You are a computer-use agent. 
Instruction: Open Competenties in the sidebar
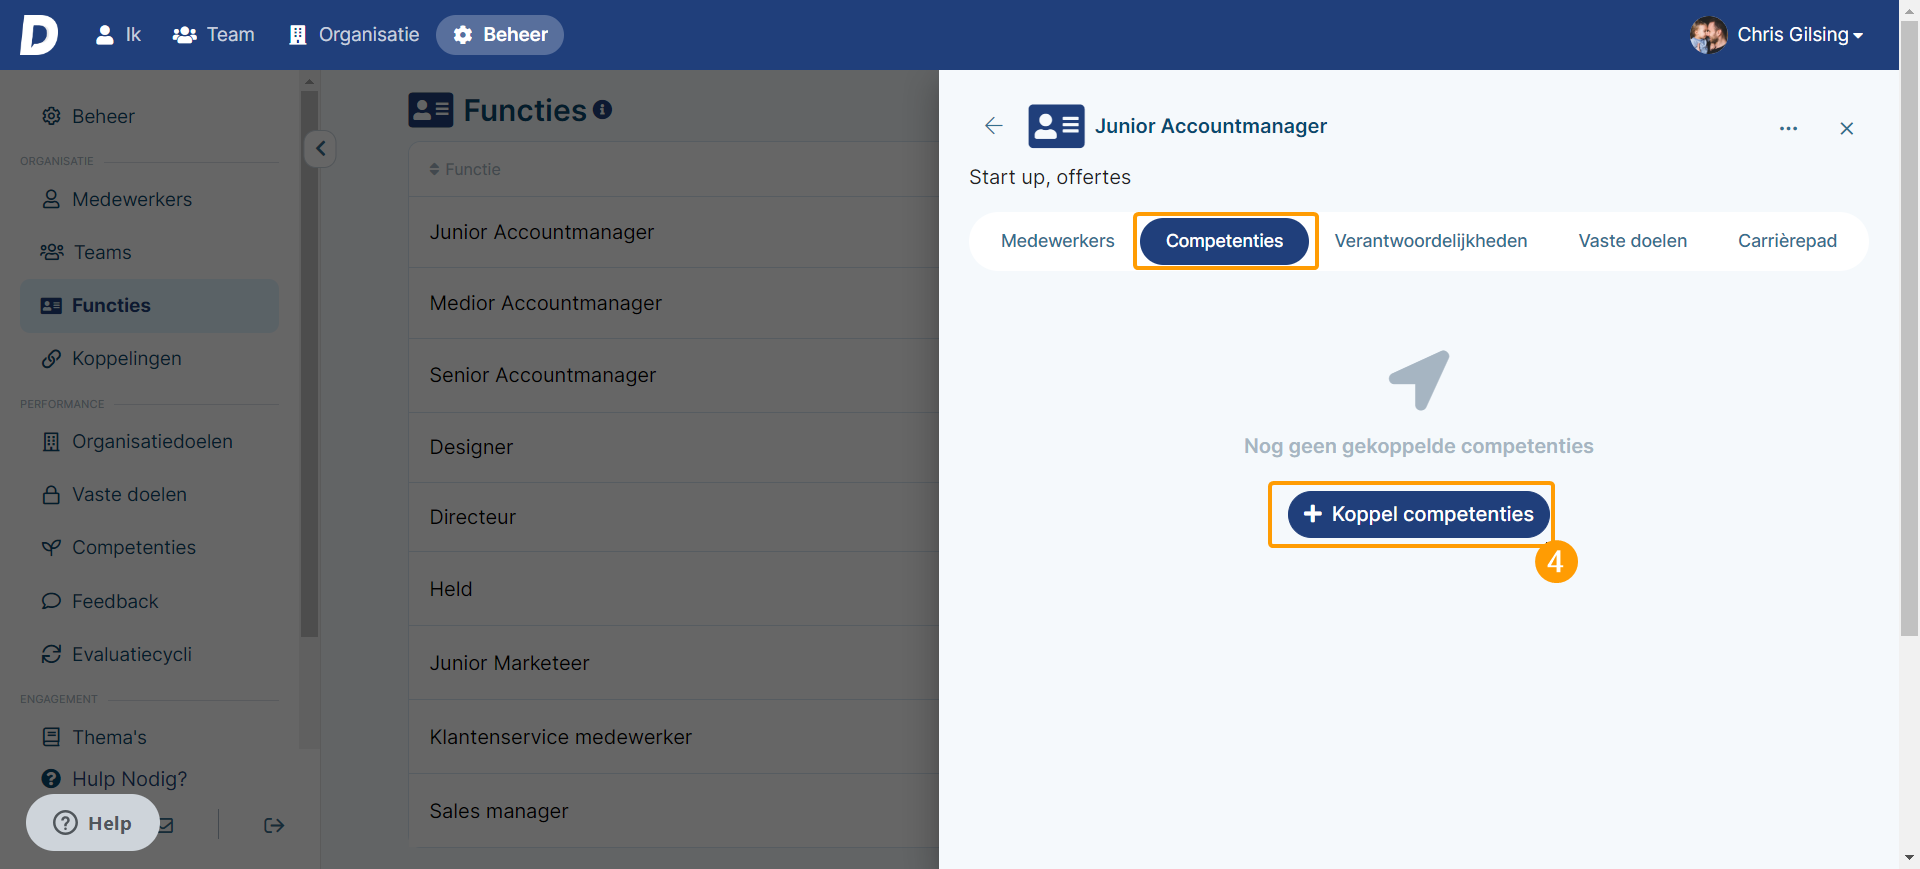pyautogui.click(x=134, y=547)
